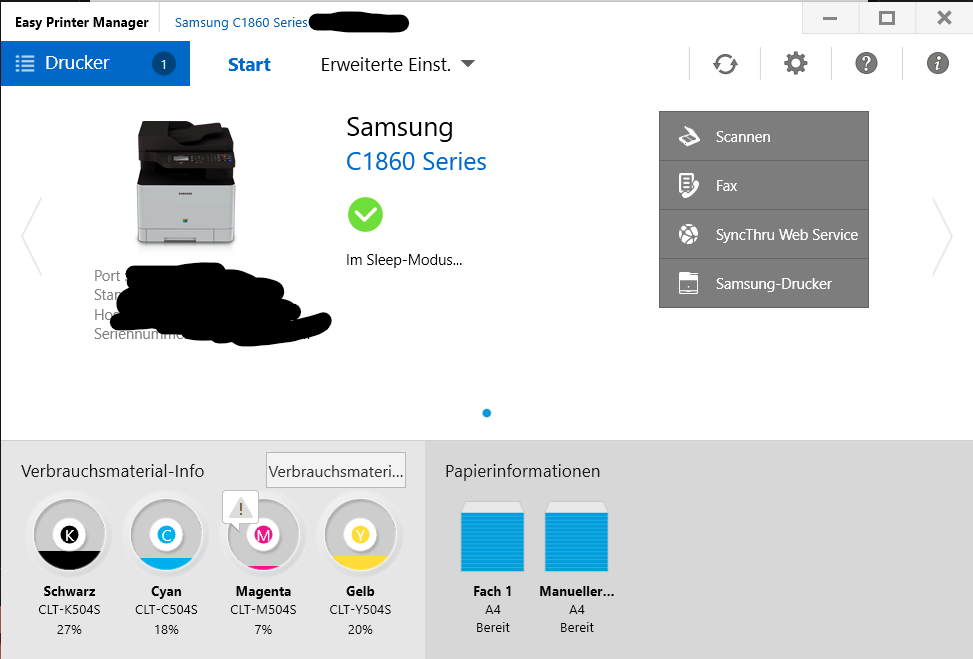Click the CLT-Y504S cartridge label
The image size is (973, 659).
coord(360,610)
